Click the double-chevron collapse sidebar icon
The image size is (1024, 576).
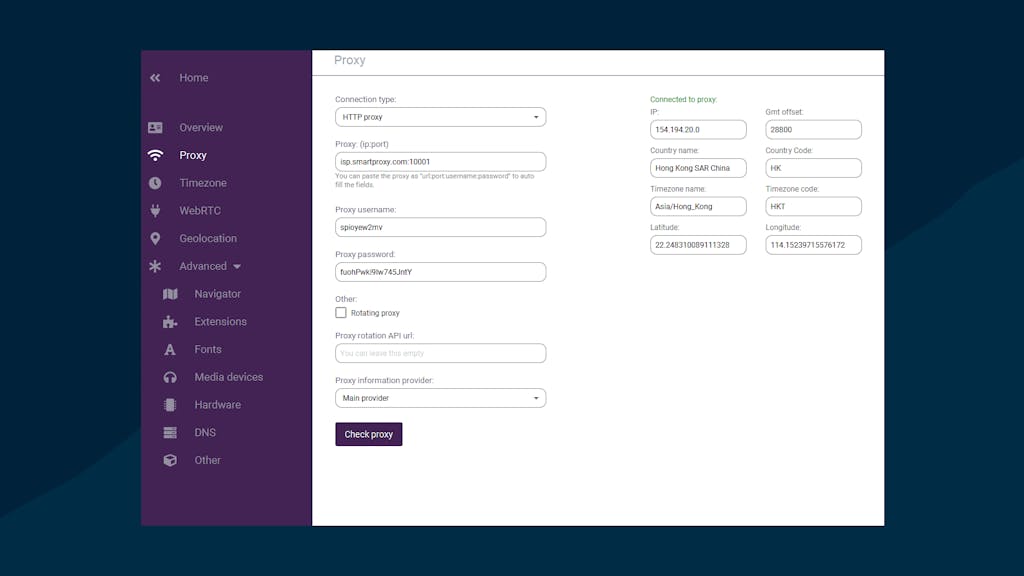155,78
